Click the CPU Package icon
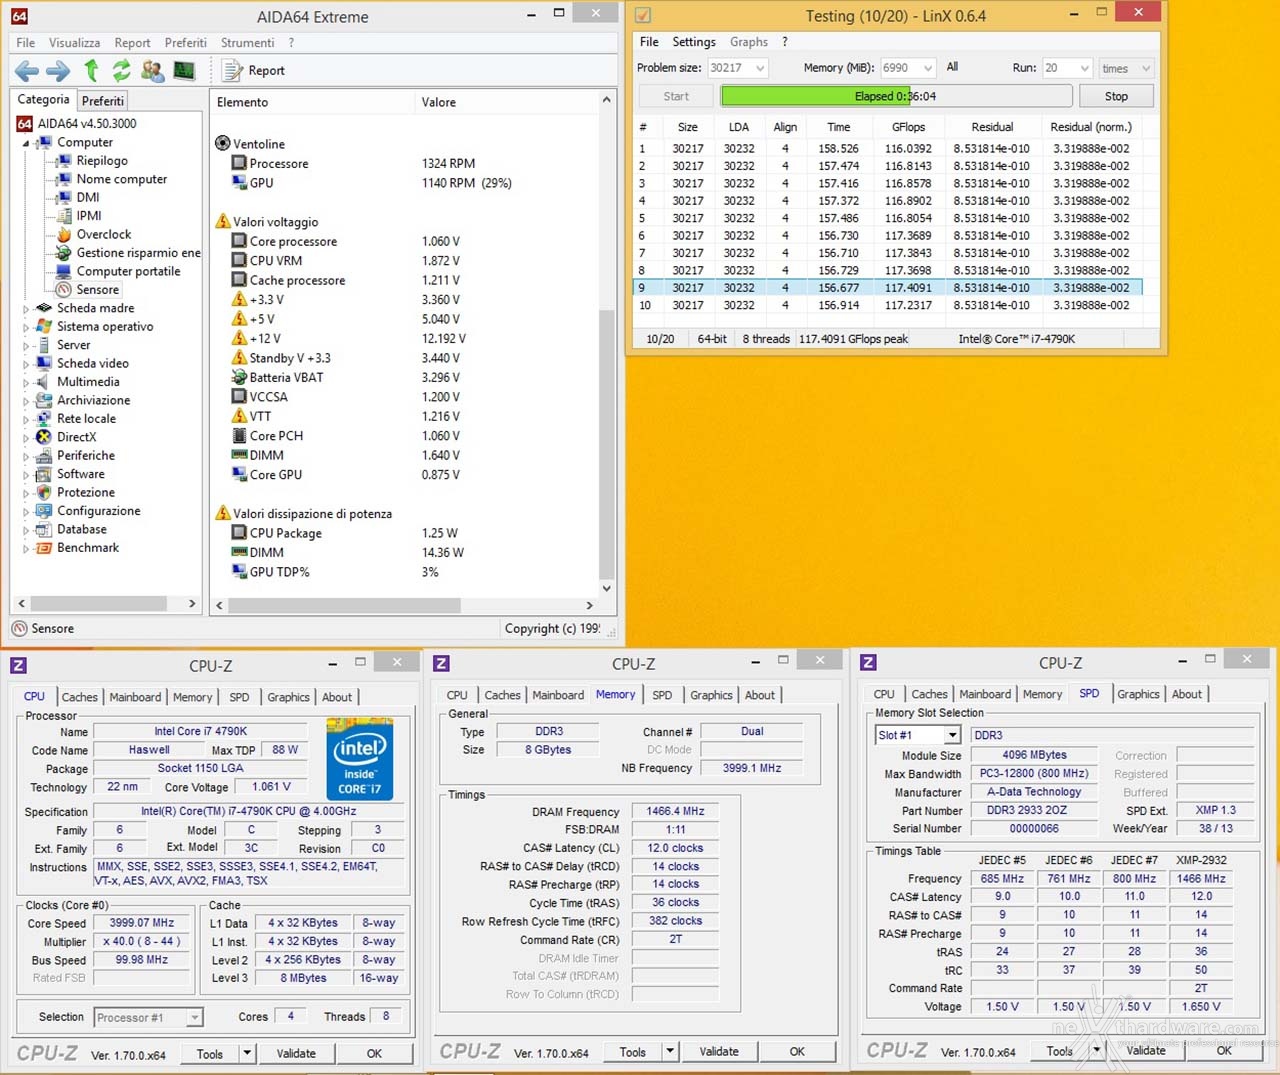The width and height of the screenshot is (1280, 1075). click(x=239, y=533)
